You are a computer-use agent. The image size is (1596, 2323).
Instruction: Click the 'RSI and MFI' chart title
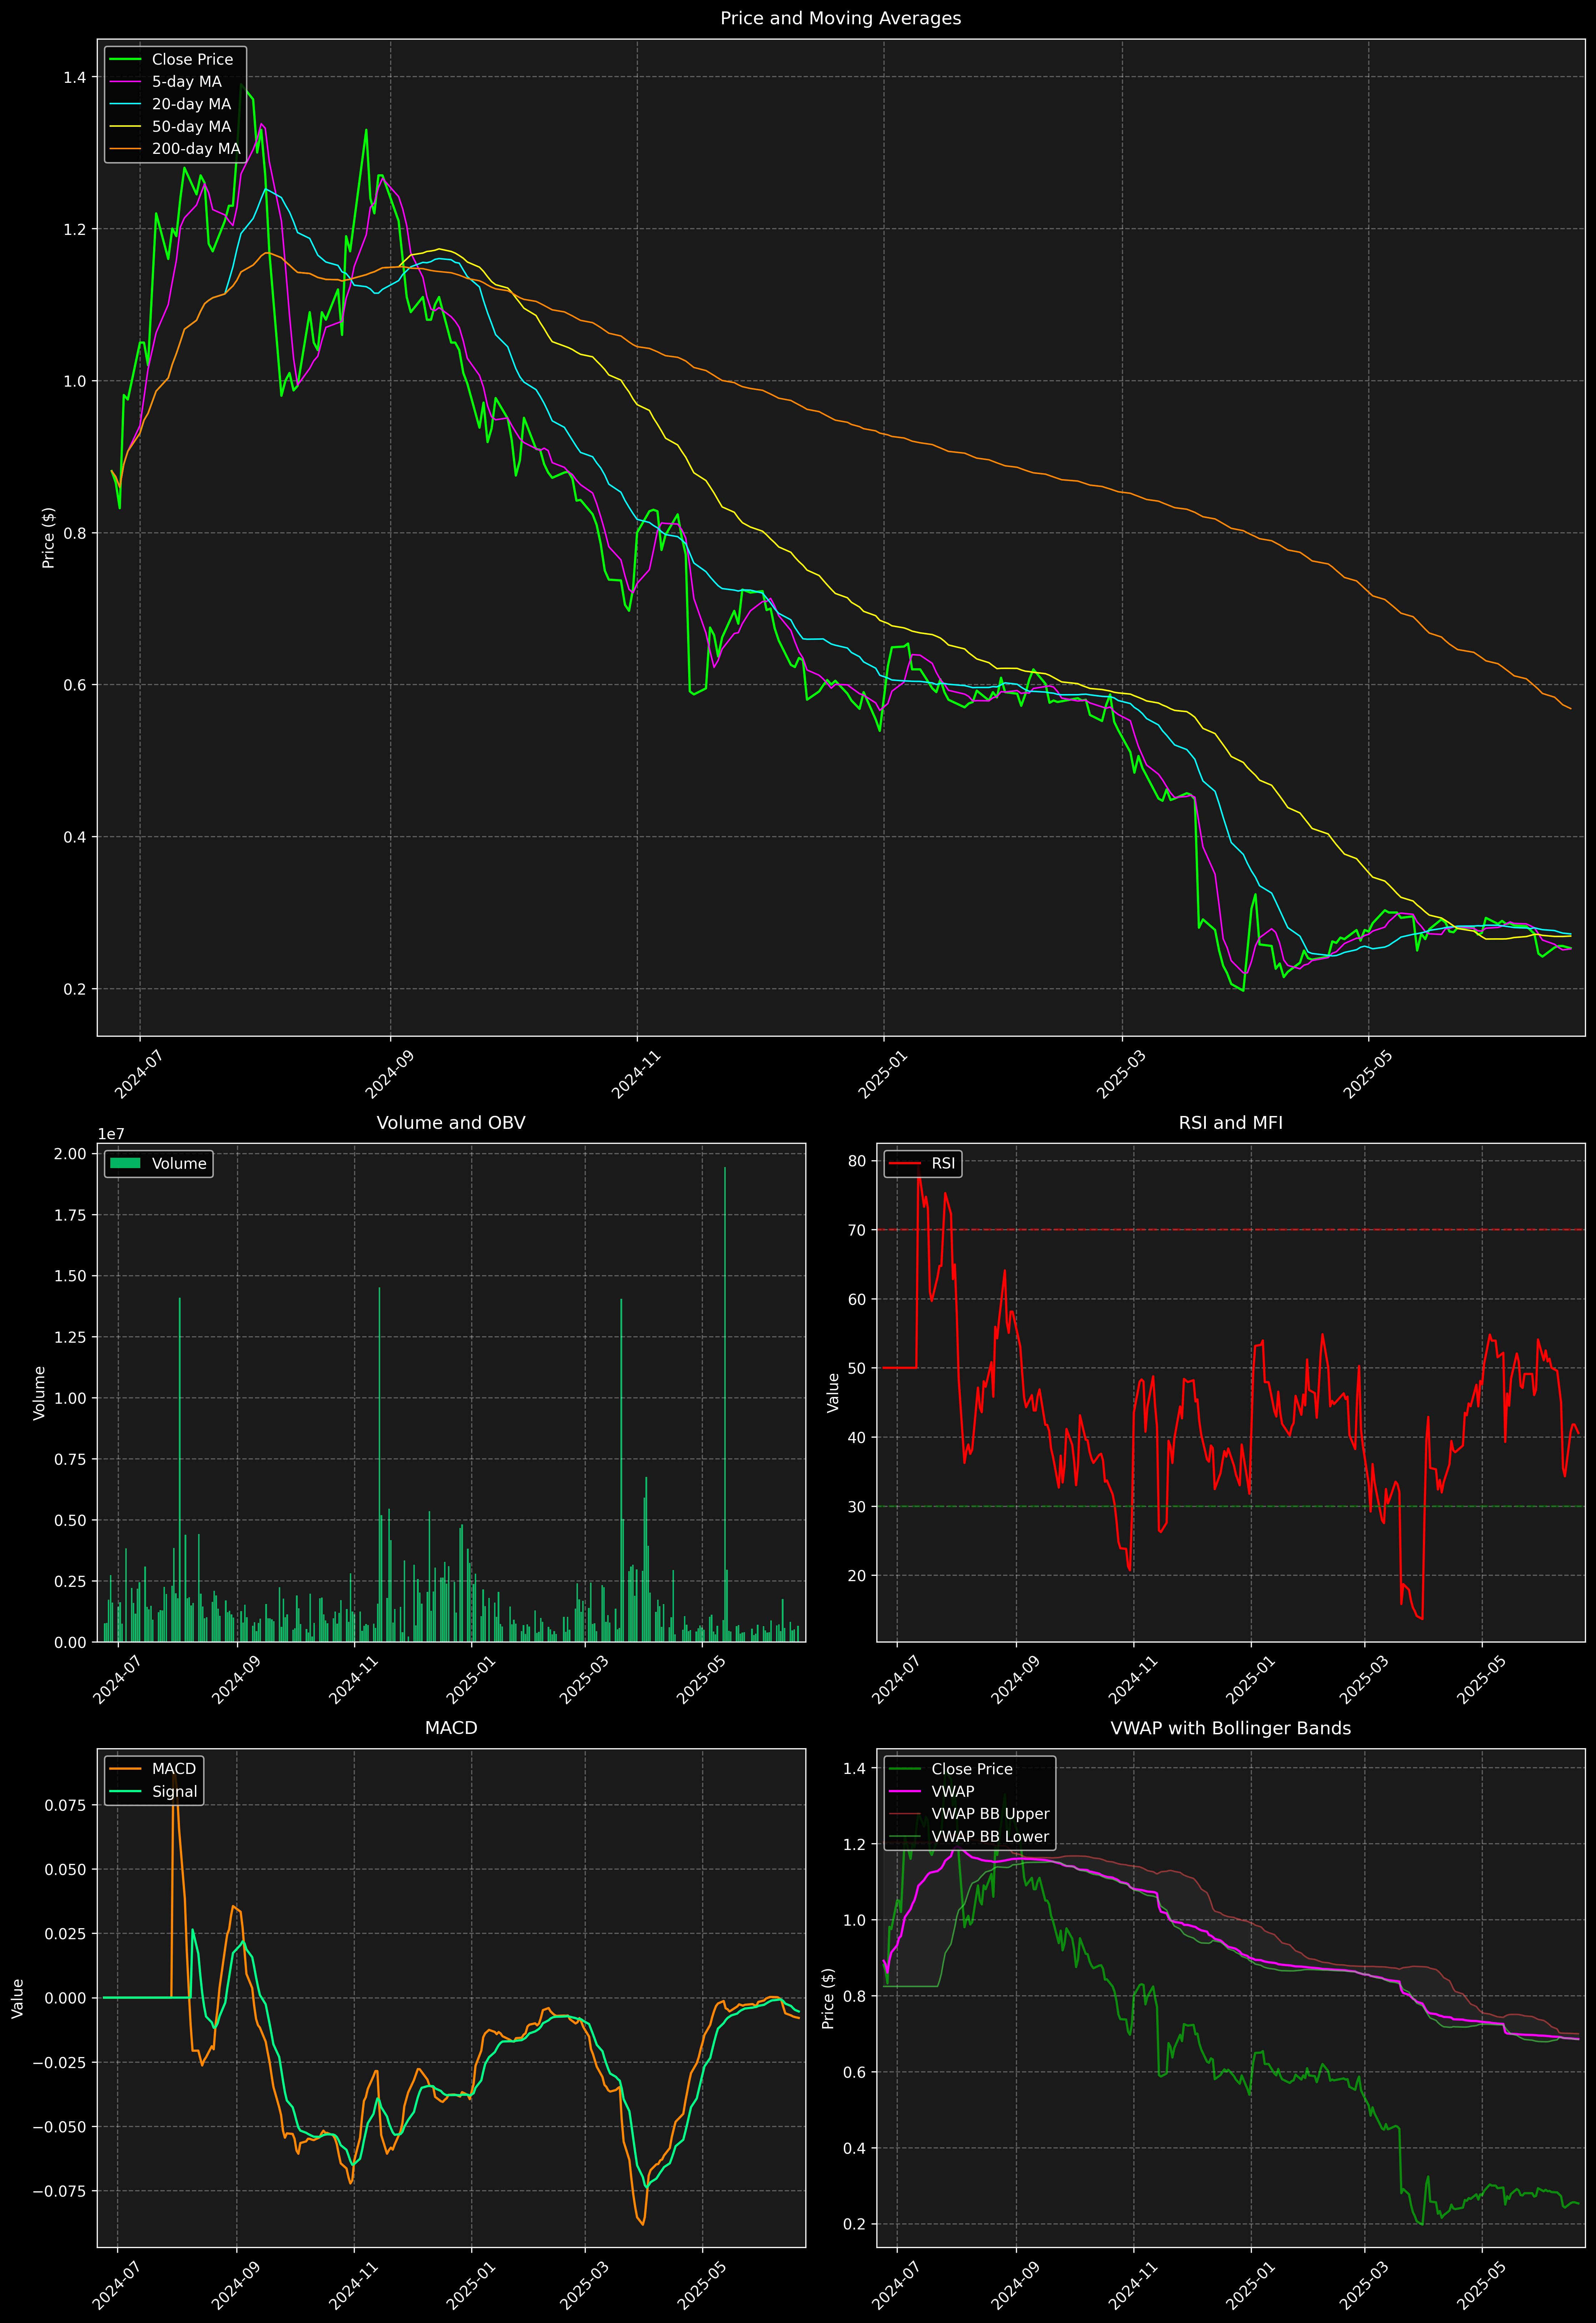[x=1230, y=1123]
